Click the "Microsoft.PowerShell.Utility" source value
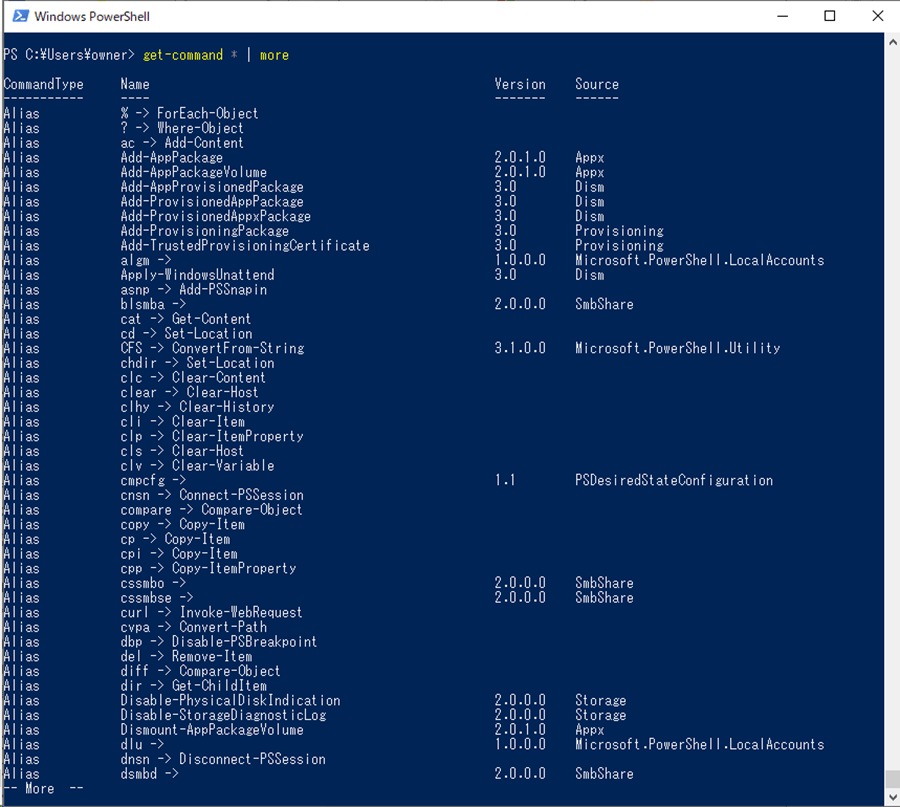 (677, 348)
